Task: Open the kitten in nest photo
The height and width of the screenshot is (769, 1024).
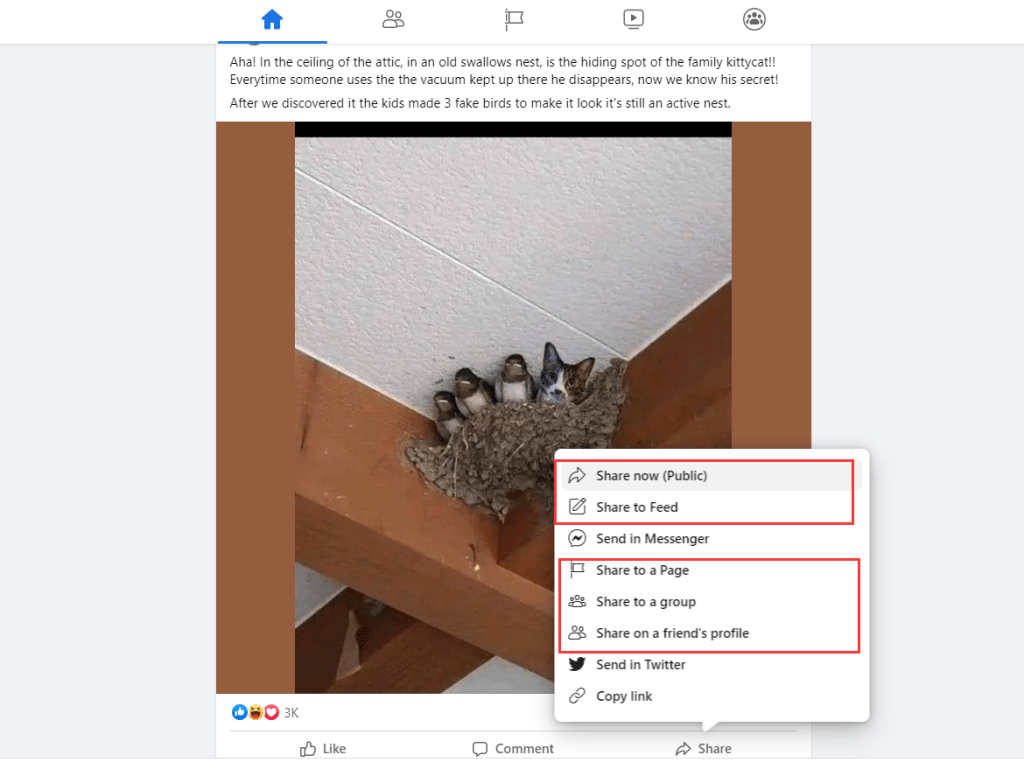Action: pyautogui.click(x=513, y=407)
